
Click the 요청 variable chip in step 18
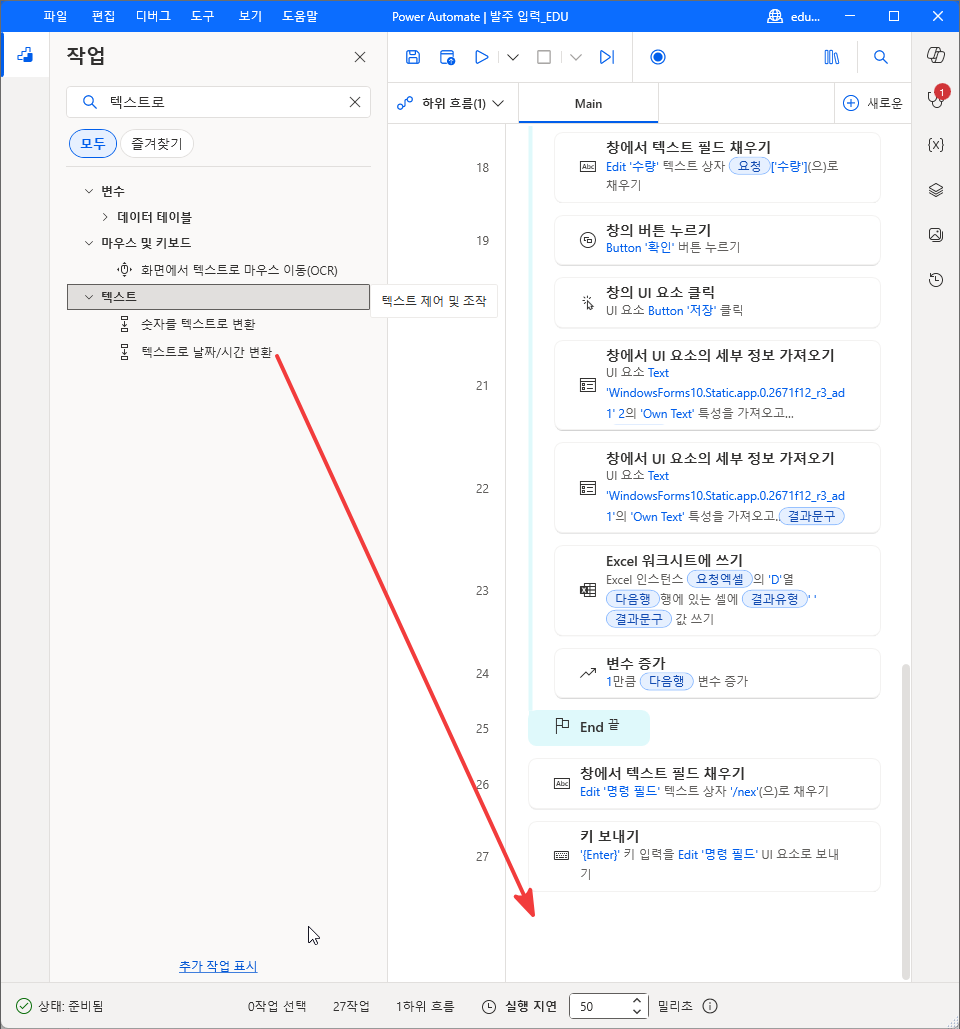pyautogui.click(x=749, y=166)
